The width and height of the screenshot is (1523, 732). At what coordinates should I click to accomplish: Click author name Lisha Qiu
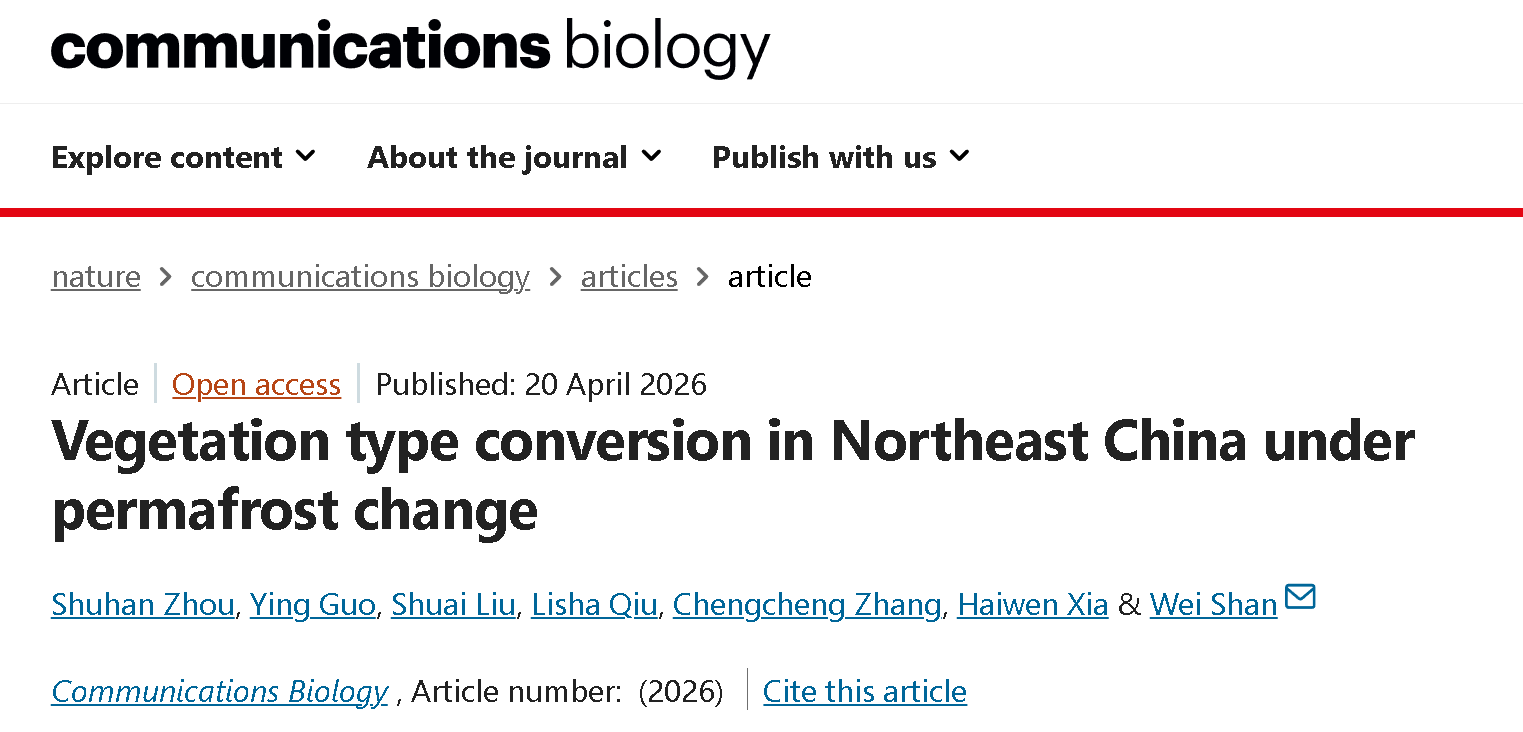pos(594,604)
